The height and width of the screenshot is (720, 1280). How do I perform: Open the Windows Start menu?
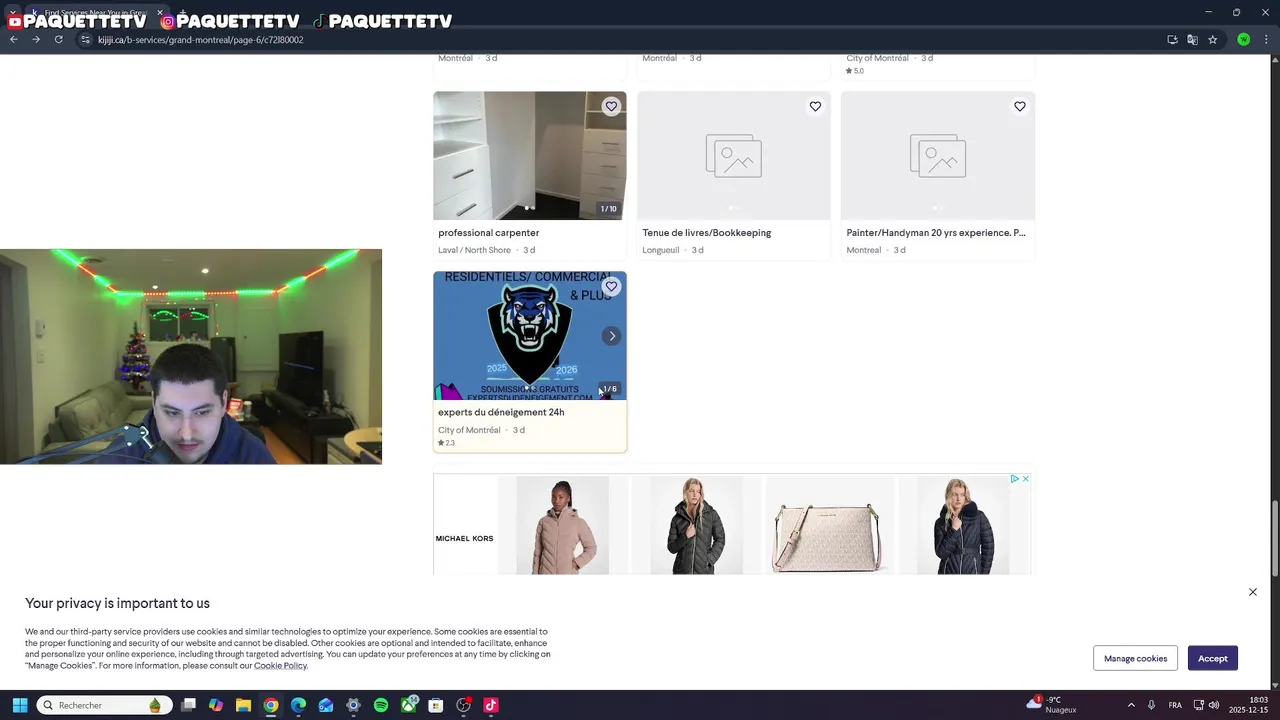pos(19,705)
